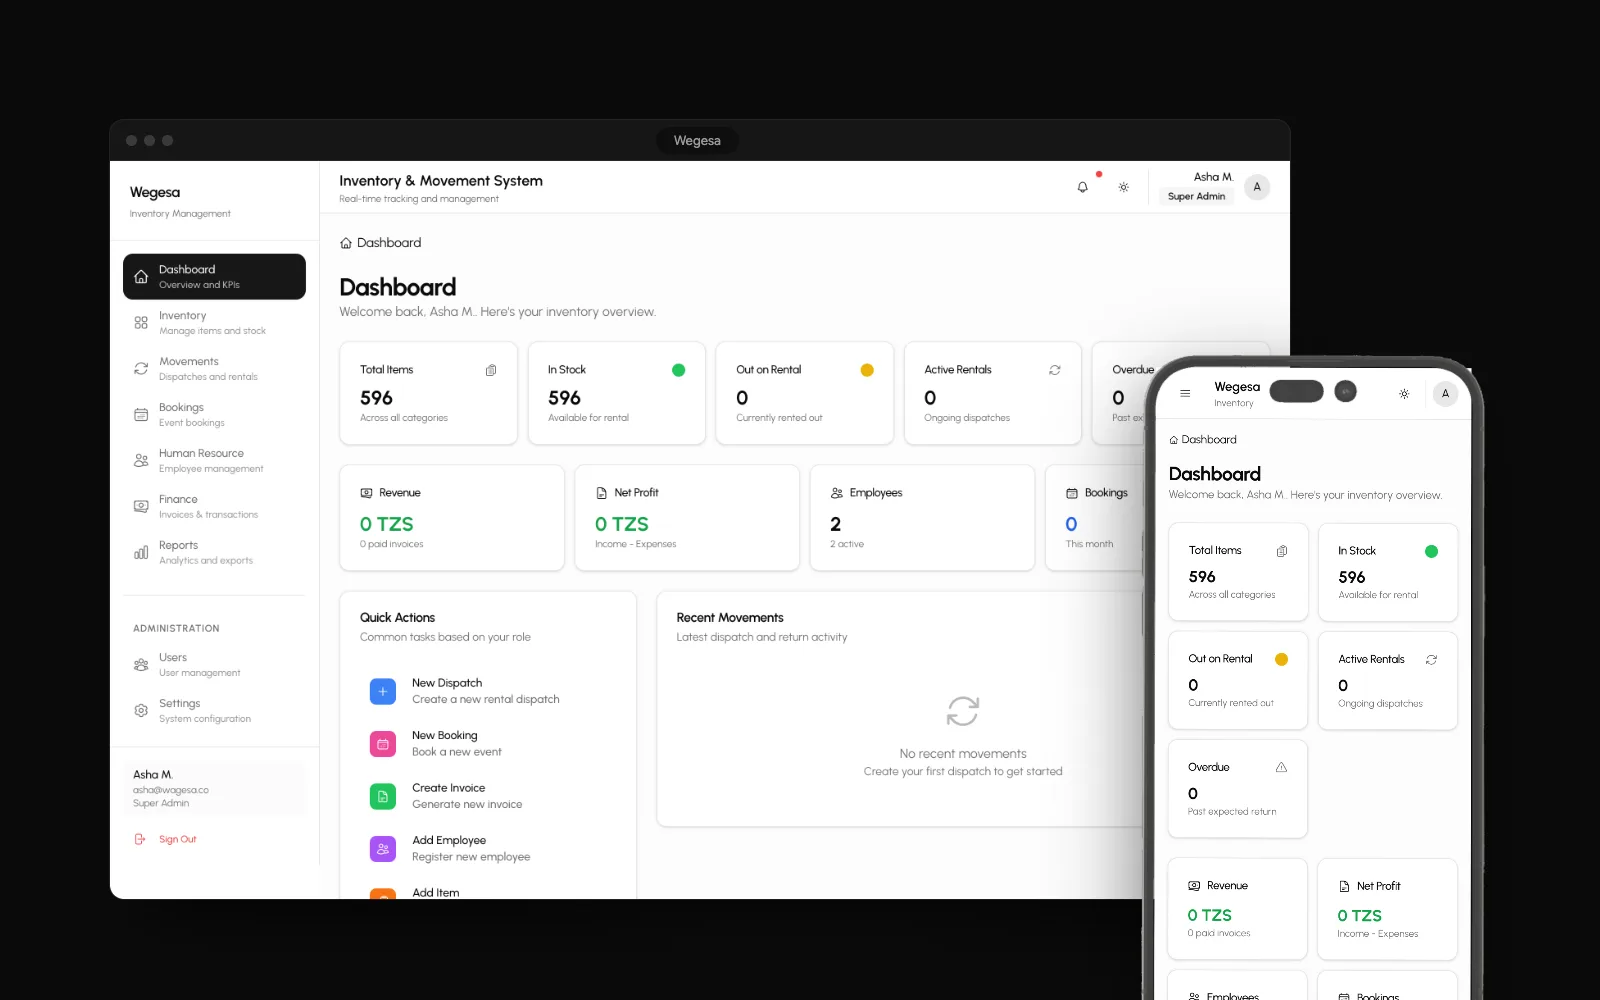Select Bookings in the sidebar
The image size is (1600, 1000).
click(214, 415)
